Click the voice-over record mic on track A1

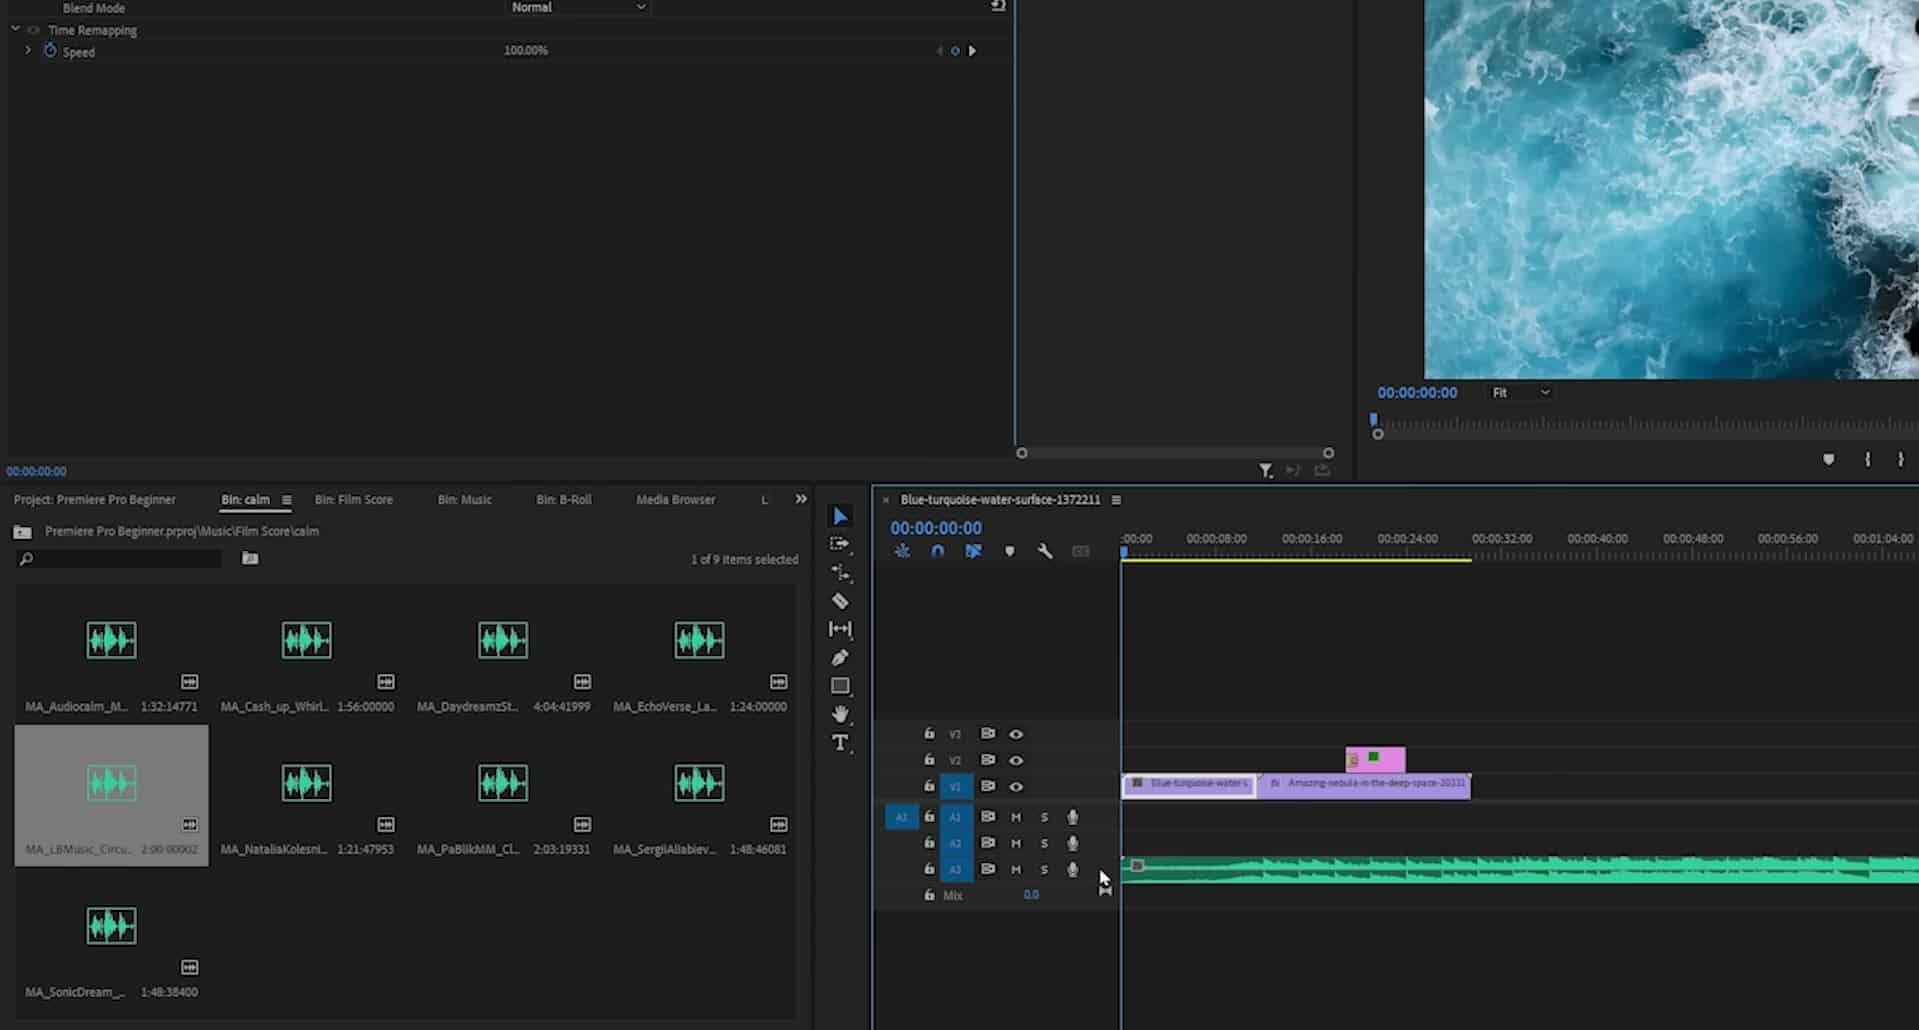coord(1072,817)
